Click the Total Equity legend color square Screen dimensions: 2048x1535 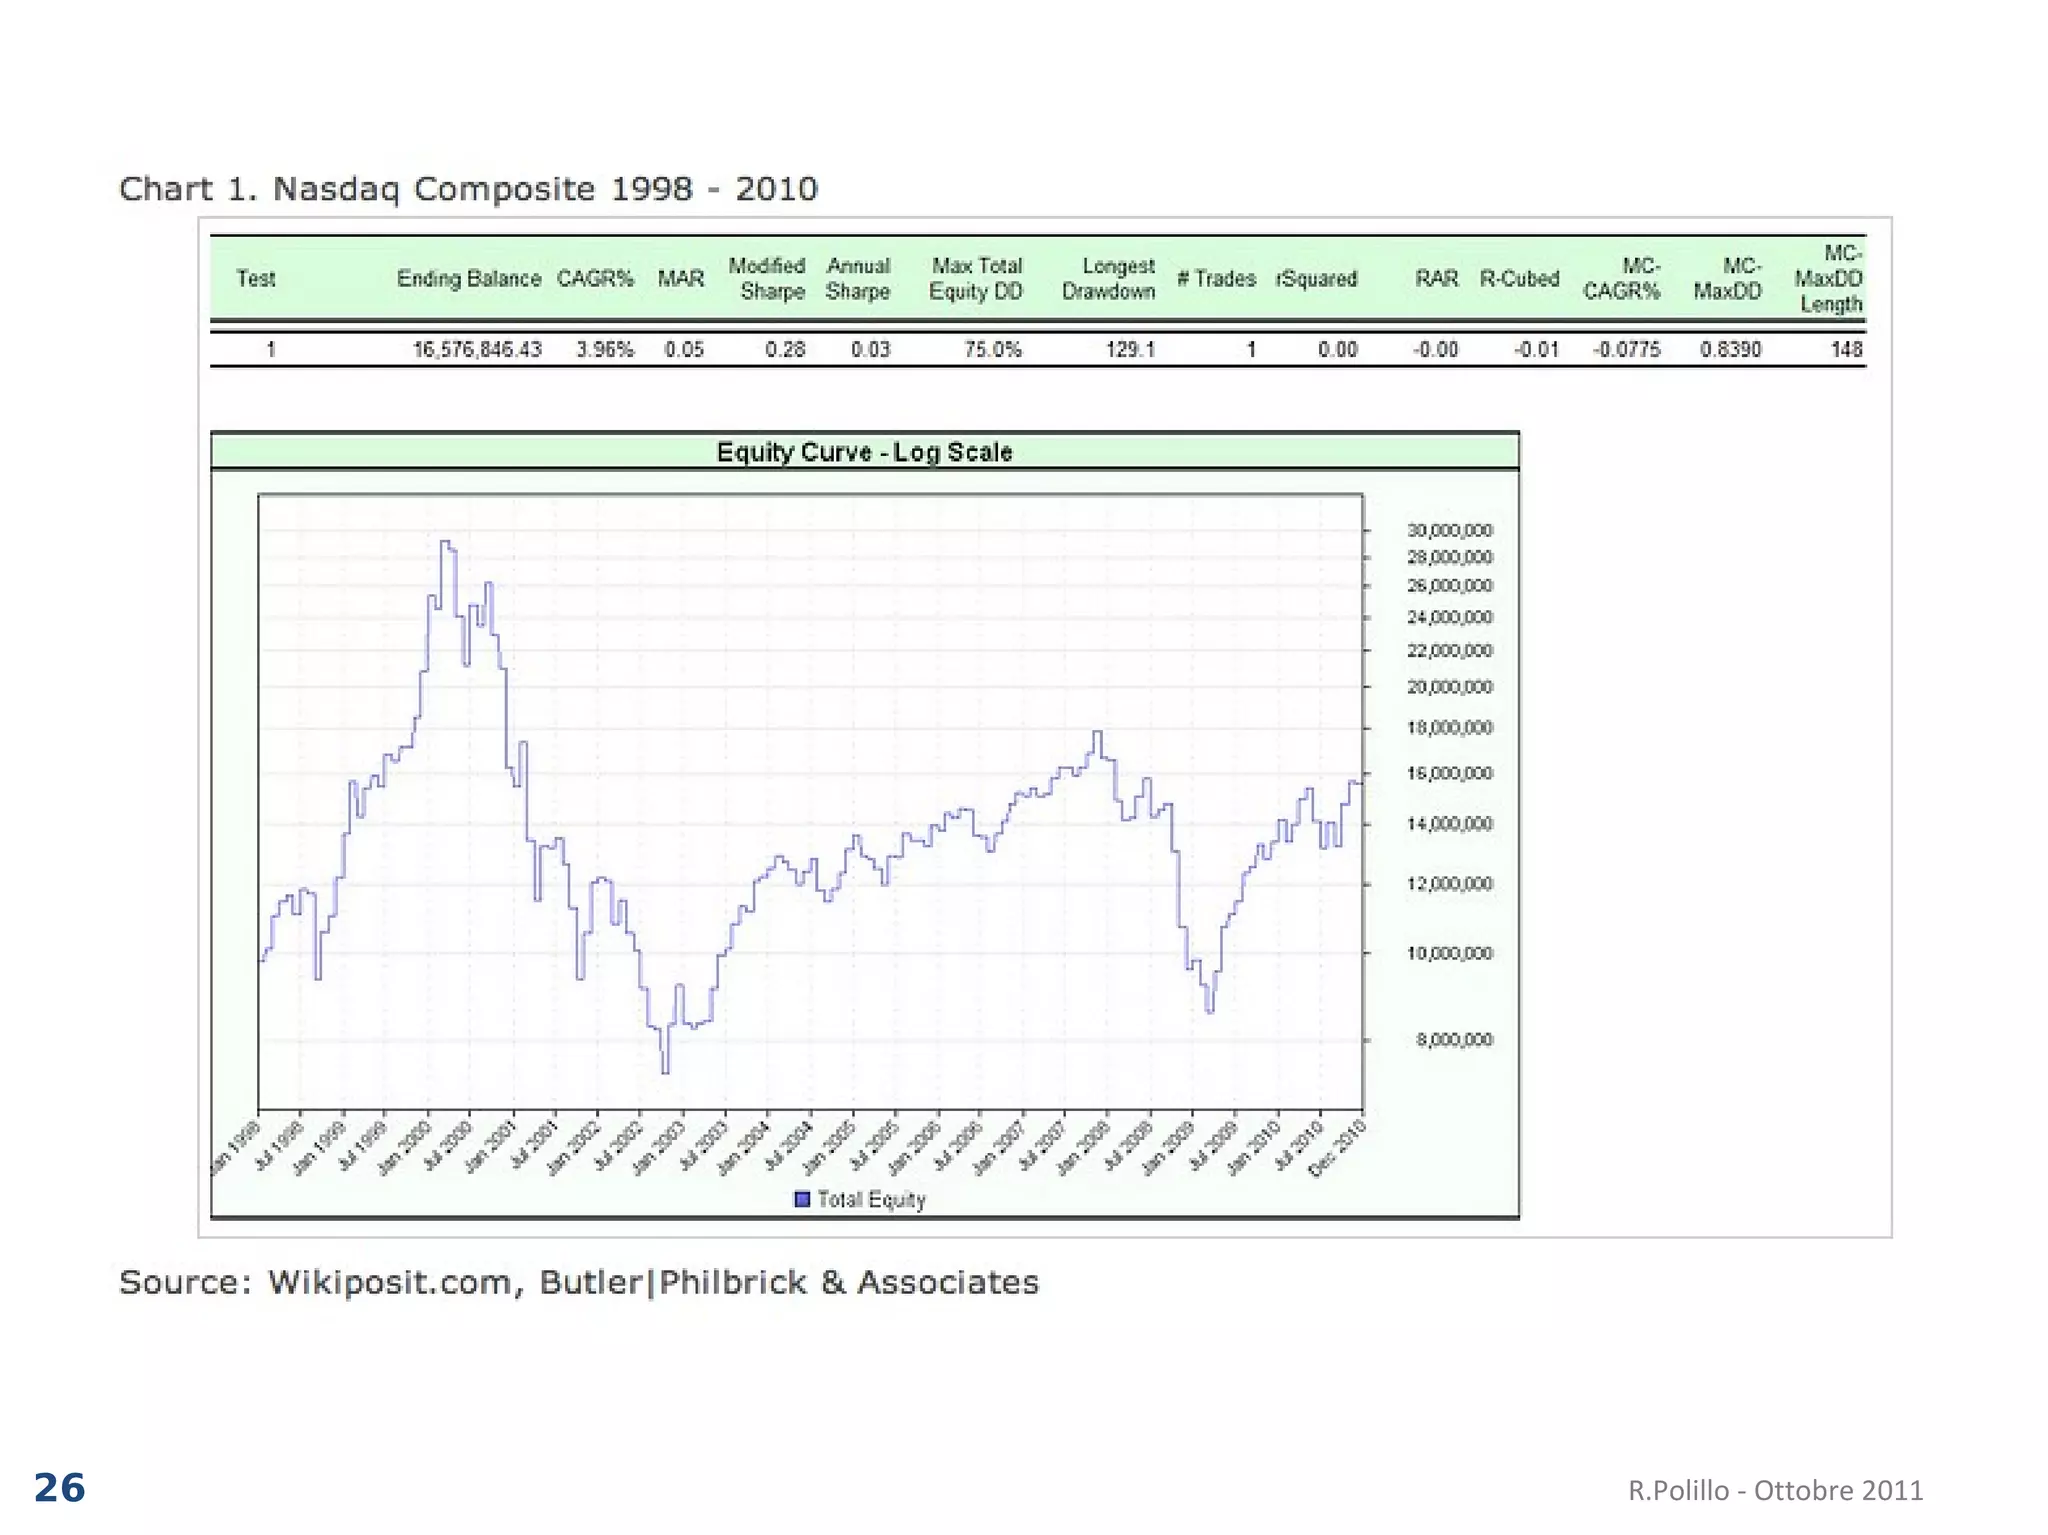coord(802,1199)
